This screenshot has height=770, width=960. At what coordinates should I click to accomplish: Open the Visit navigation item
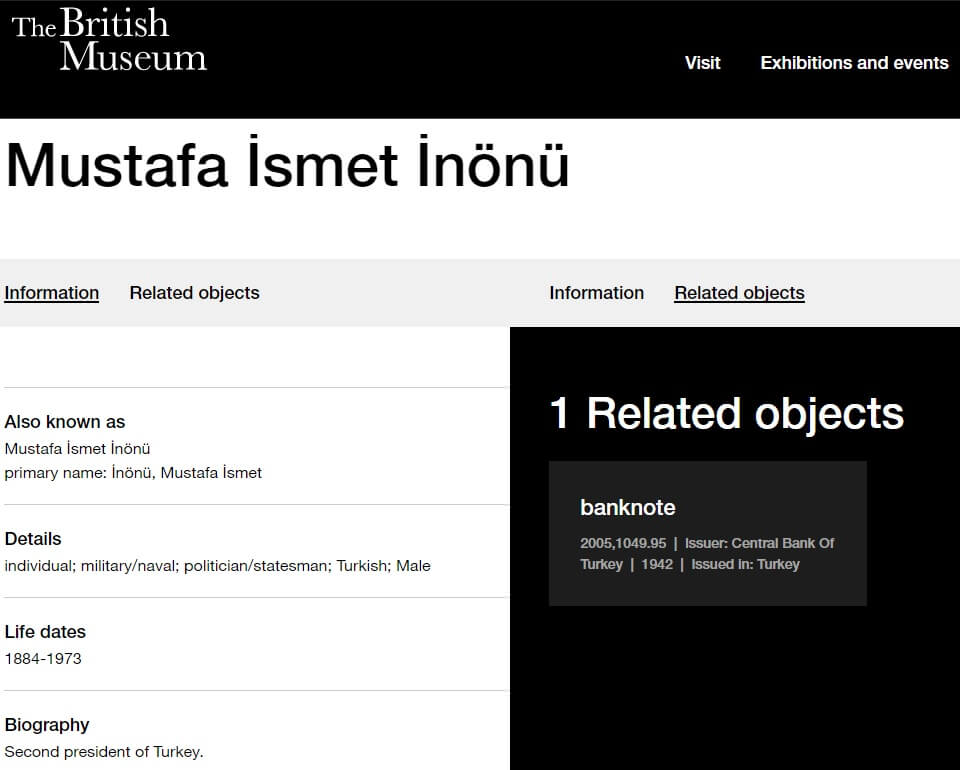click(x=702, y=63)
